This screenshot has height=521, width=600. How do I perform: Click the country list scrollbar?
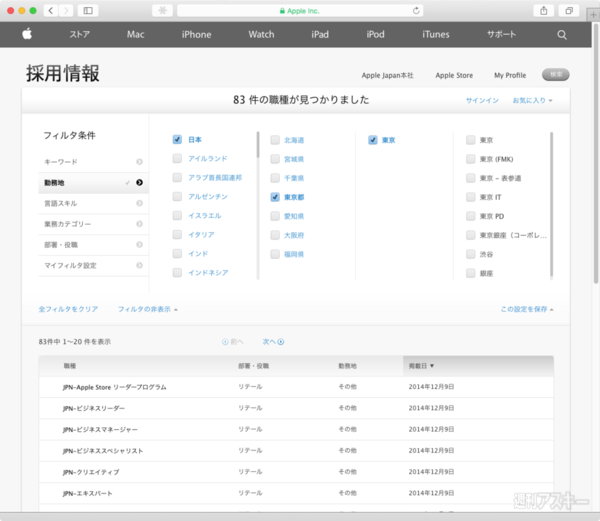pyautogui.click(x=258, y=145)
